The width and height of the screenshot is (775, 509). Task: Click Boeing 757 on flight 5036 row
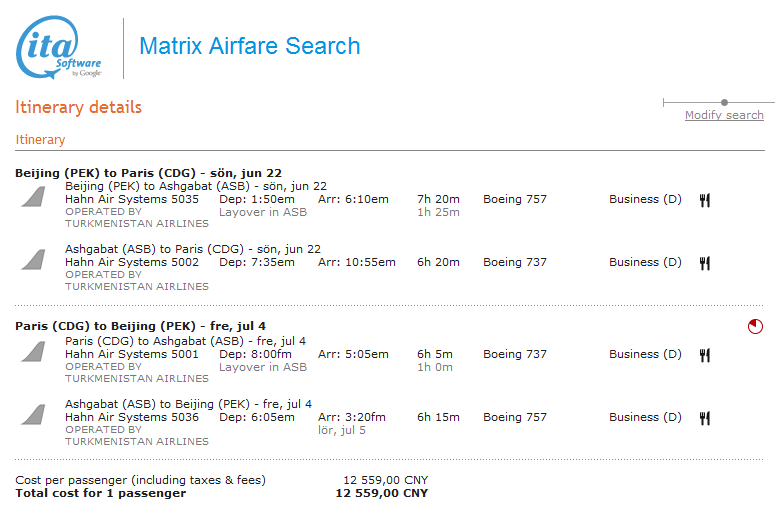(x=515, y=417)
